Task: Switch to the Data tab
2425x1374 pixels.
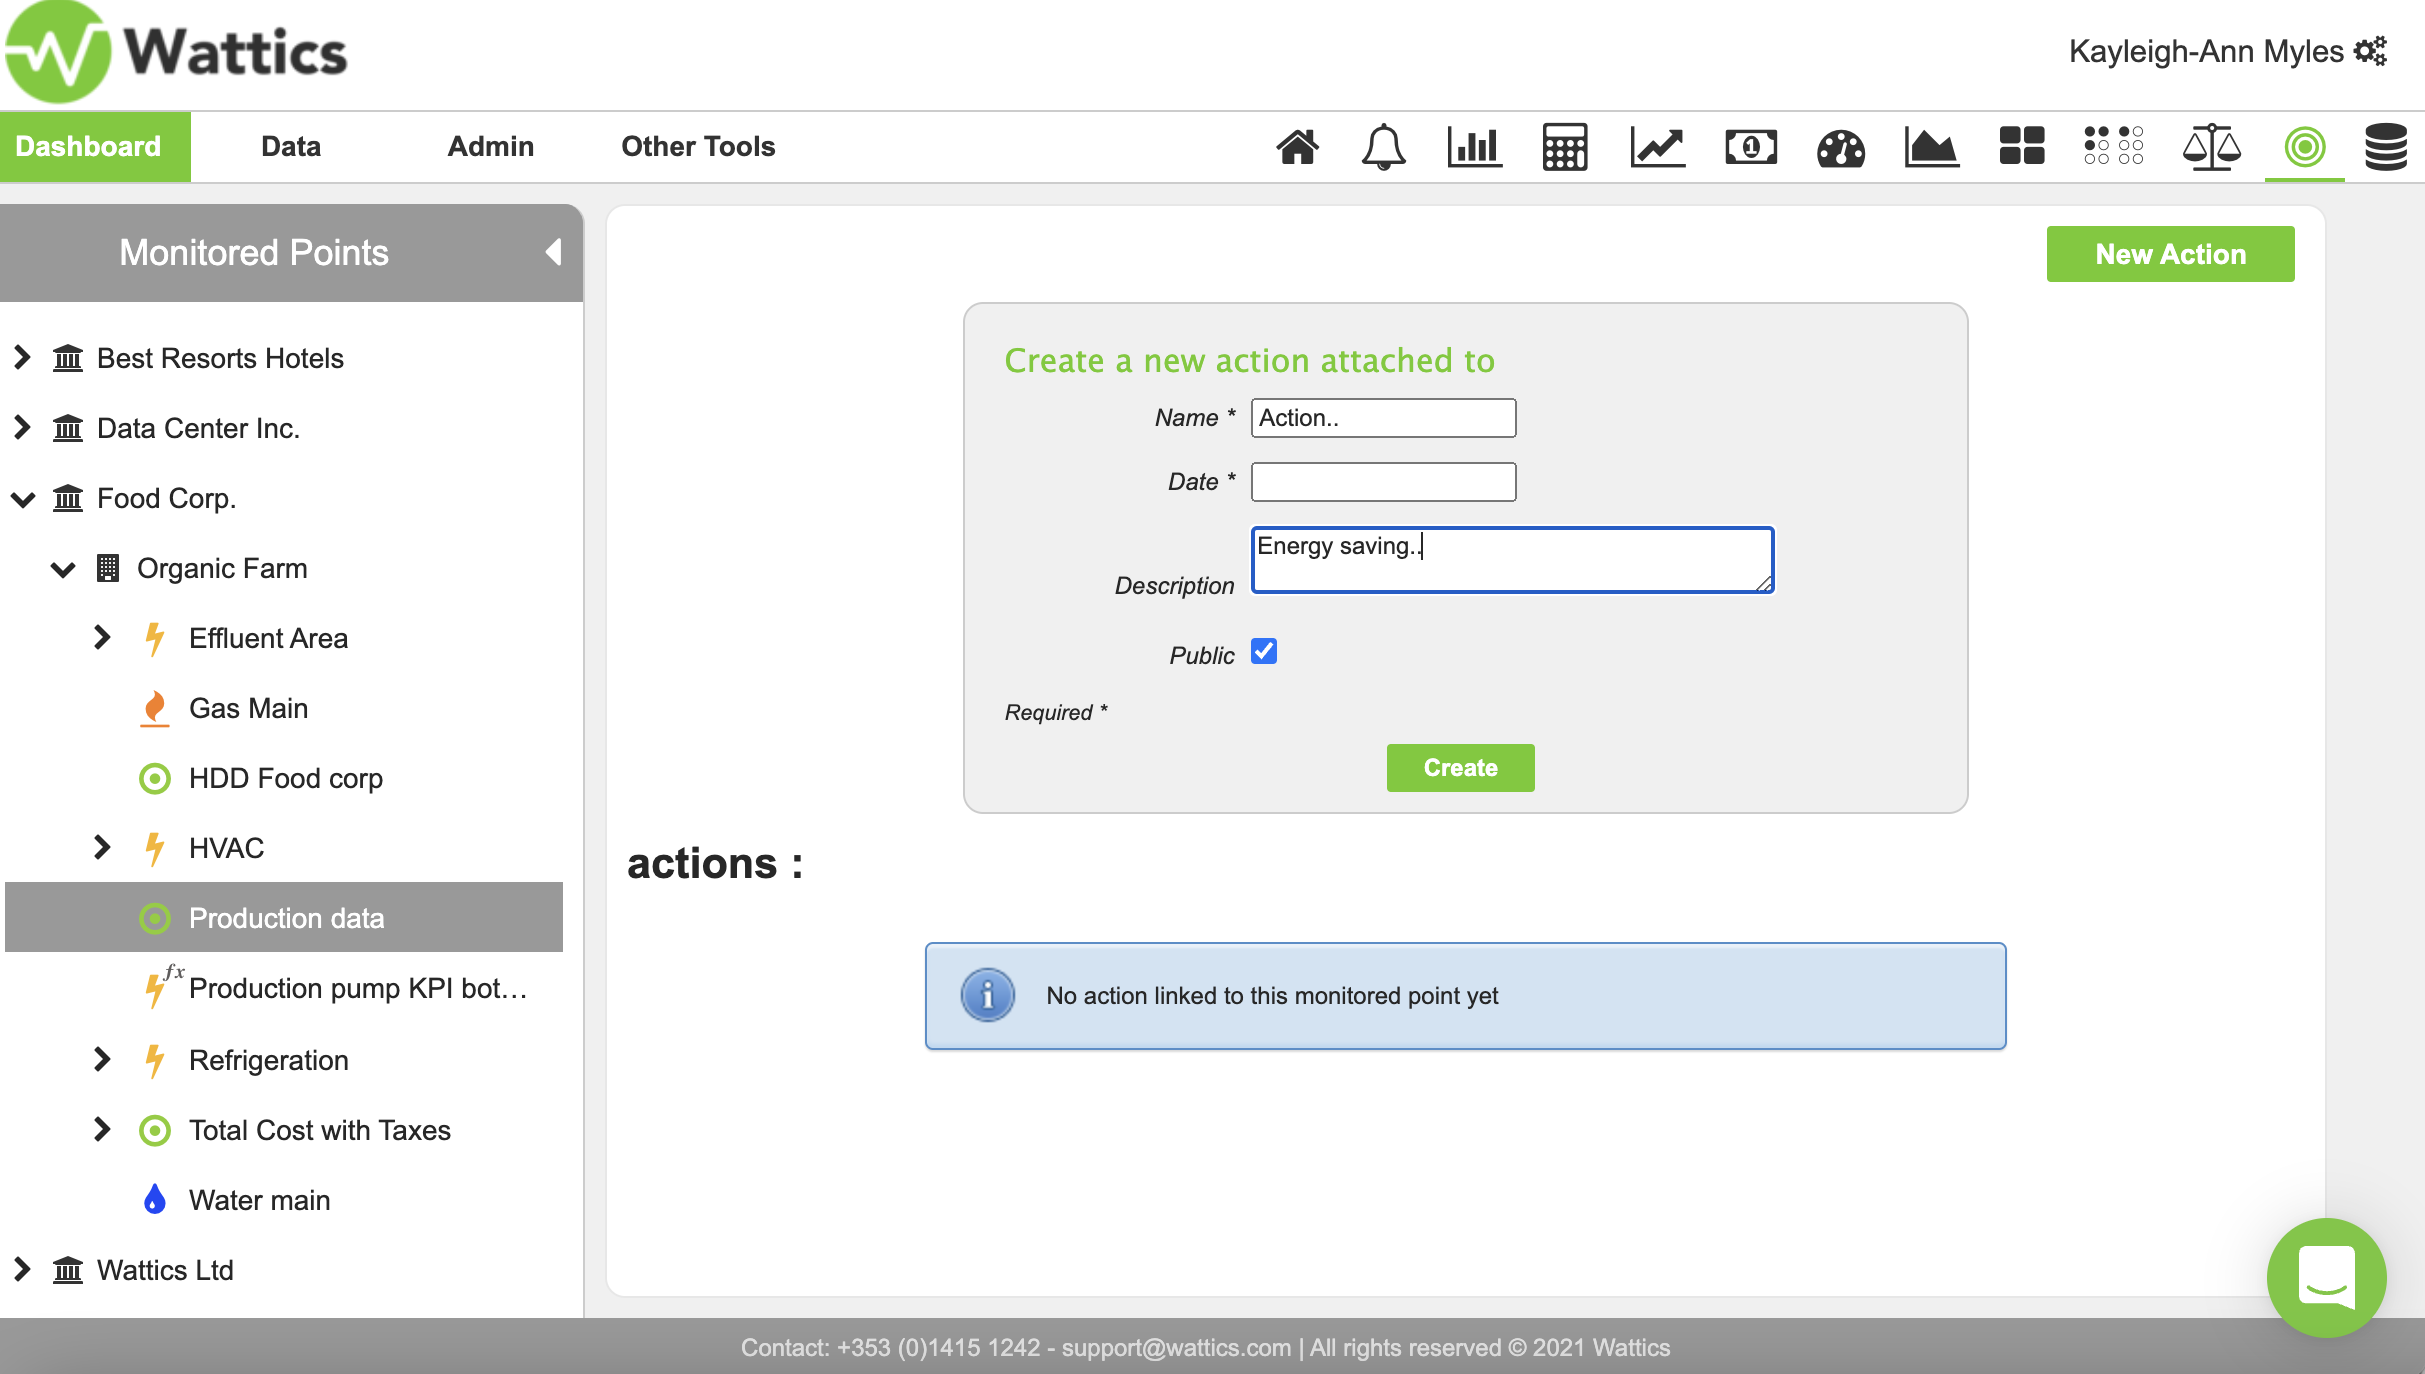Action: (290, 146)
